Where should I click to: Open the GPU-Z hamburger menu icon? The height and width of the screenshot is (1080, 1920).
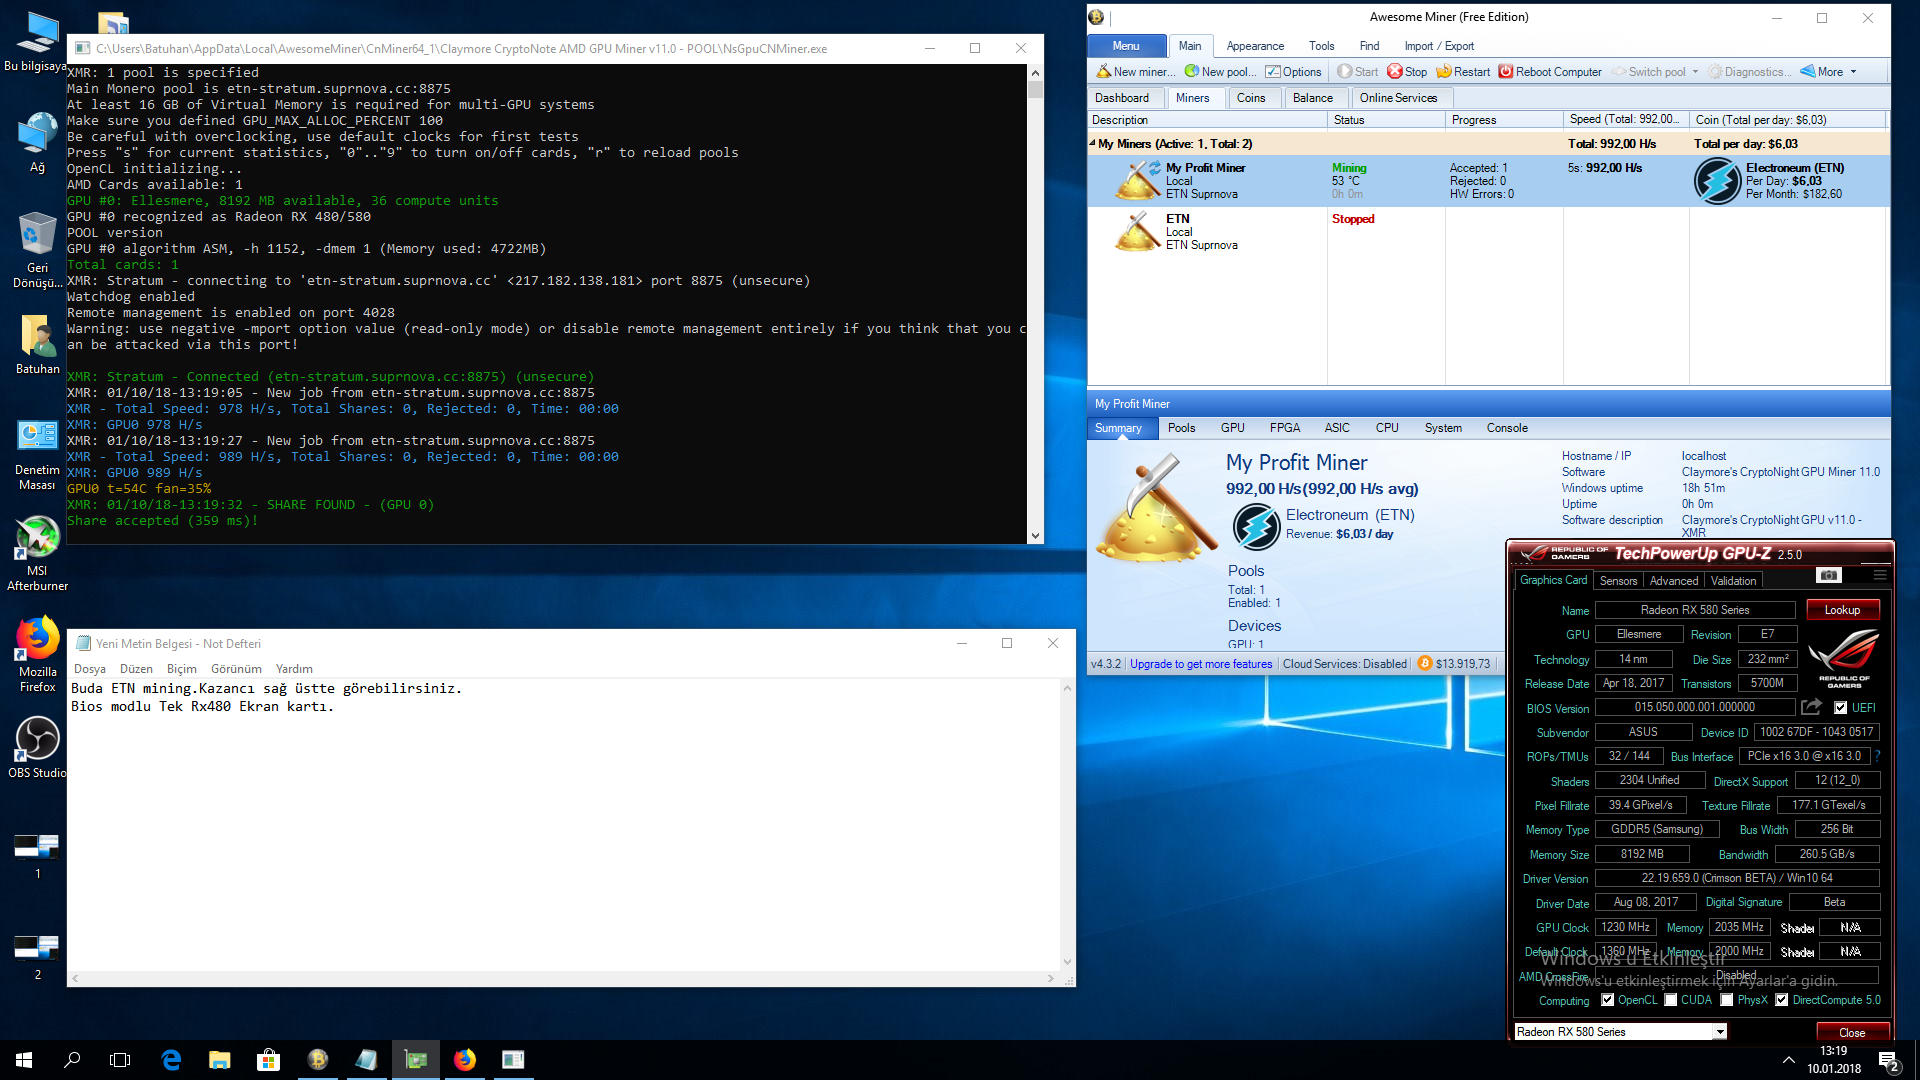click(1880, 575)
